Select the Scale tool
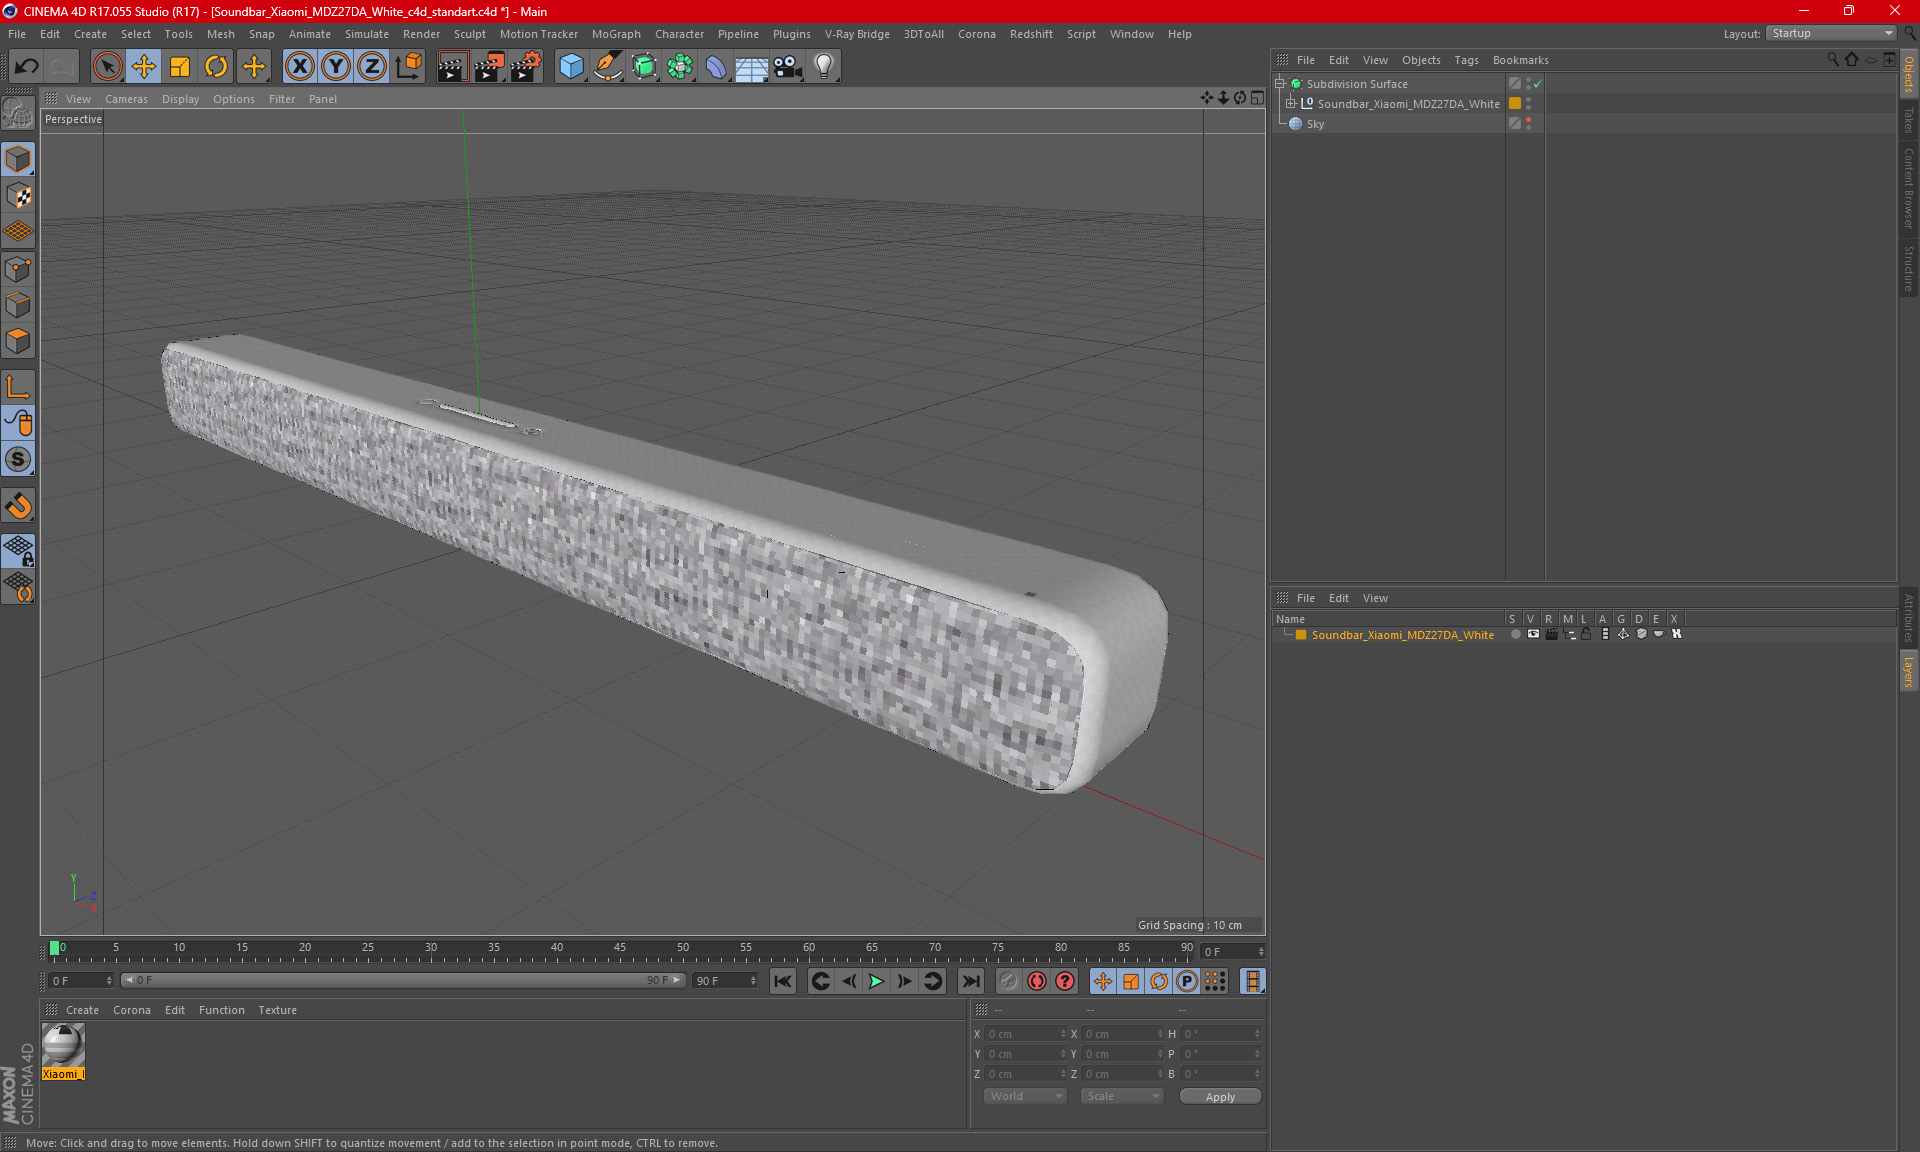The image size is (1920, 1152). pos(180,66)
